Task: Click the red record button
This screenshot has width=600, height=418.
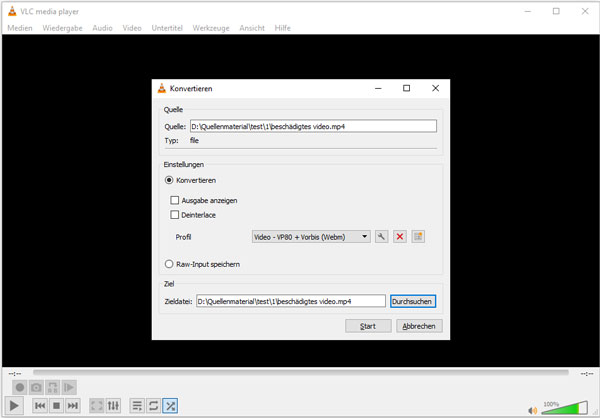Action: pos(20,387)
